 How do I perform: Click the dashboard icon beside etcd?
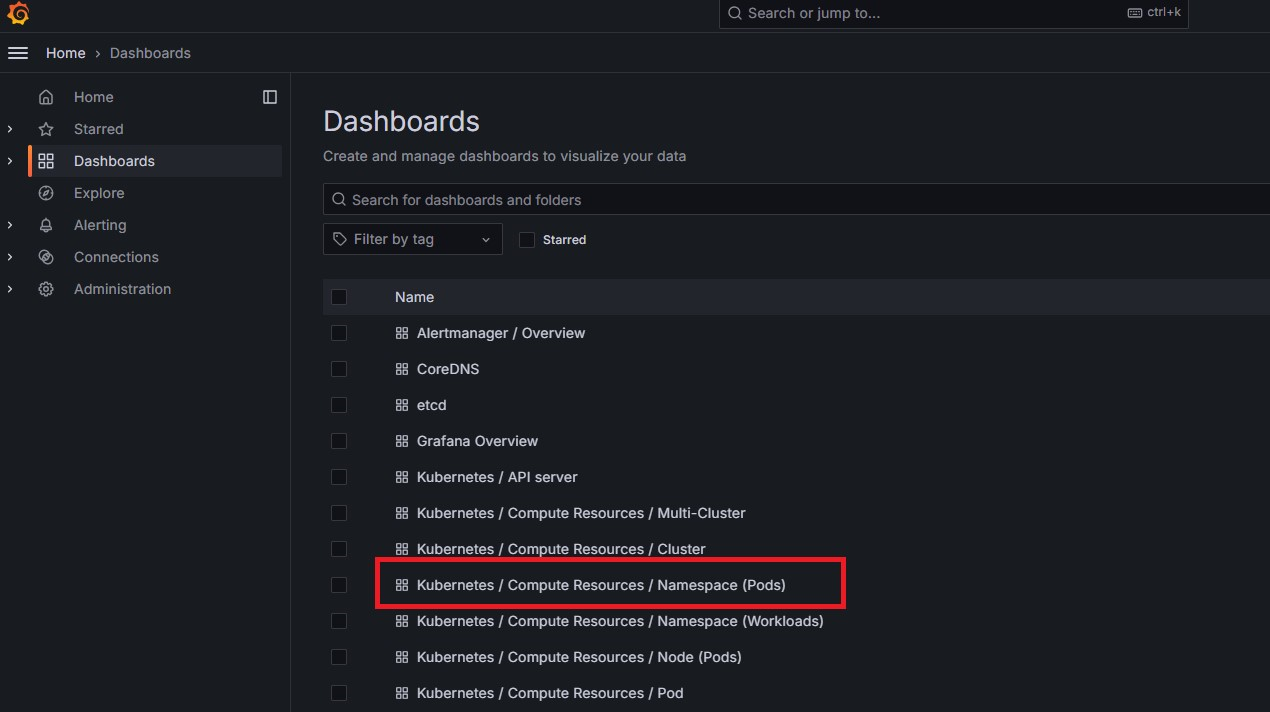[x=402, y=405]
